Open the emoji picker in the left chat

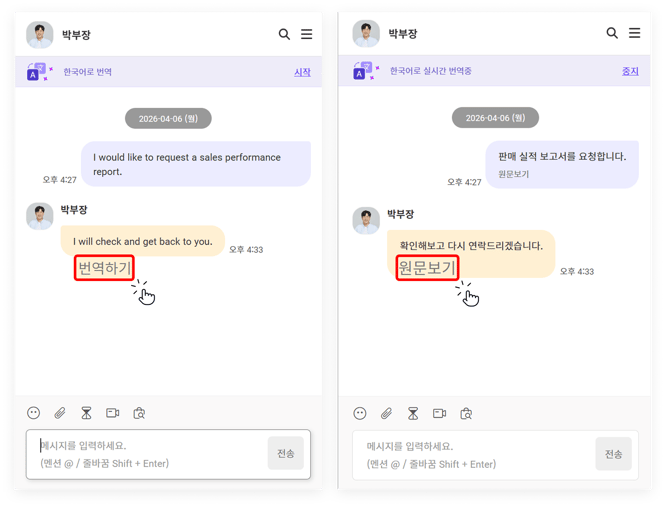click(34, 413)
